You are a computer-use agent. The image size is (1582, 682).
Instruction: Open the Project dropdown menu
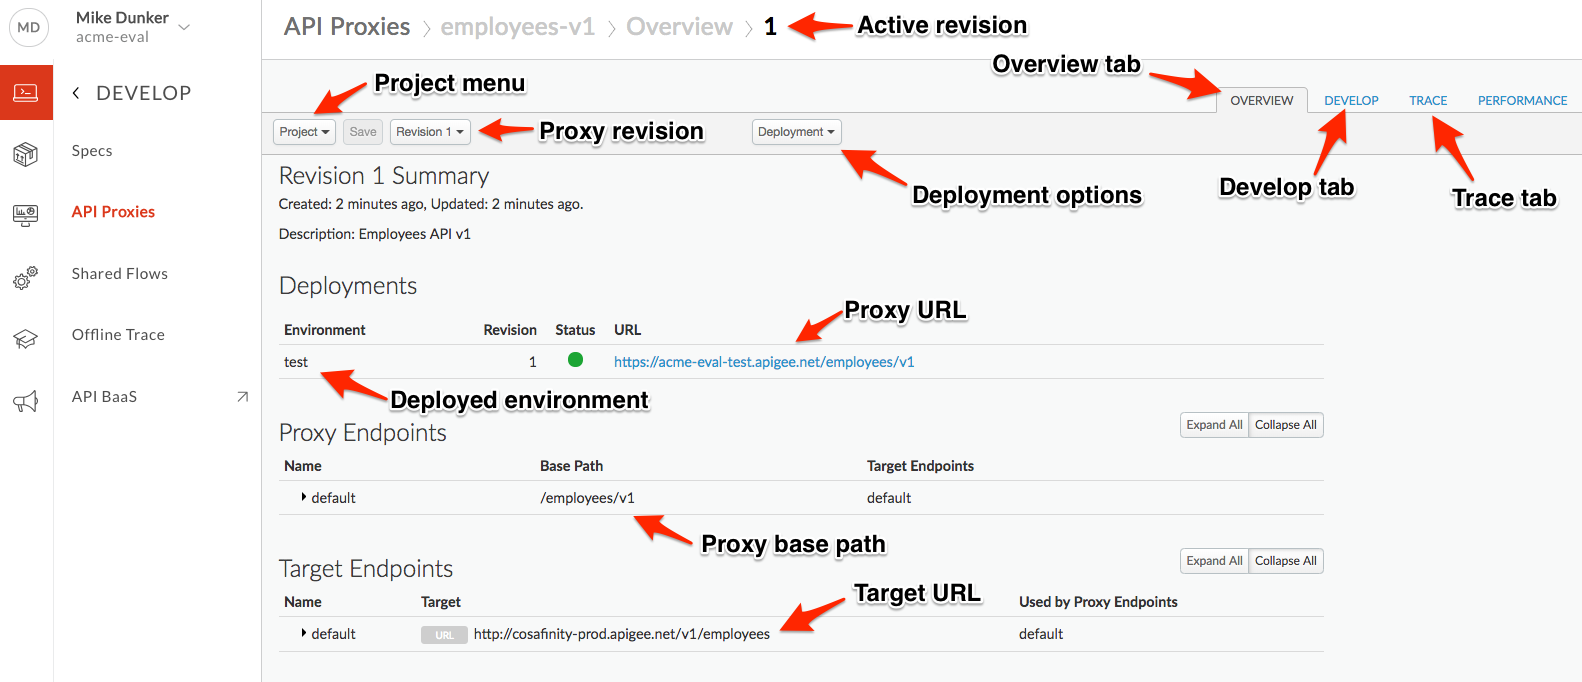(x=304, y=132)
